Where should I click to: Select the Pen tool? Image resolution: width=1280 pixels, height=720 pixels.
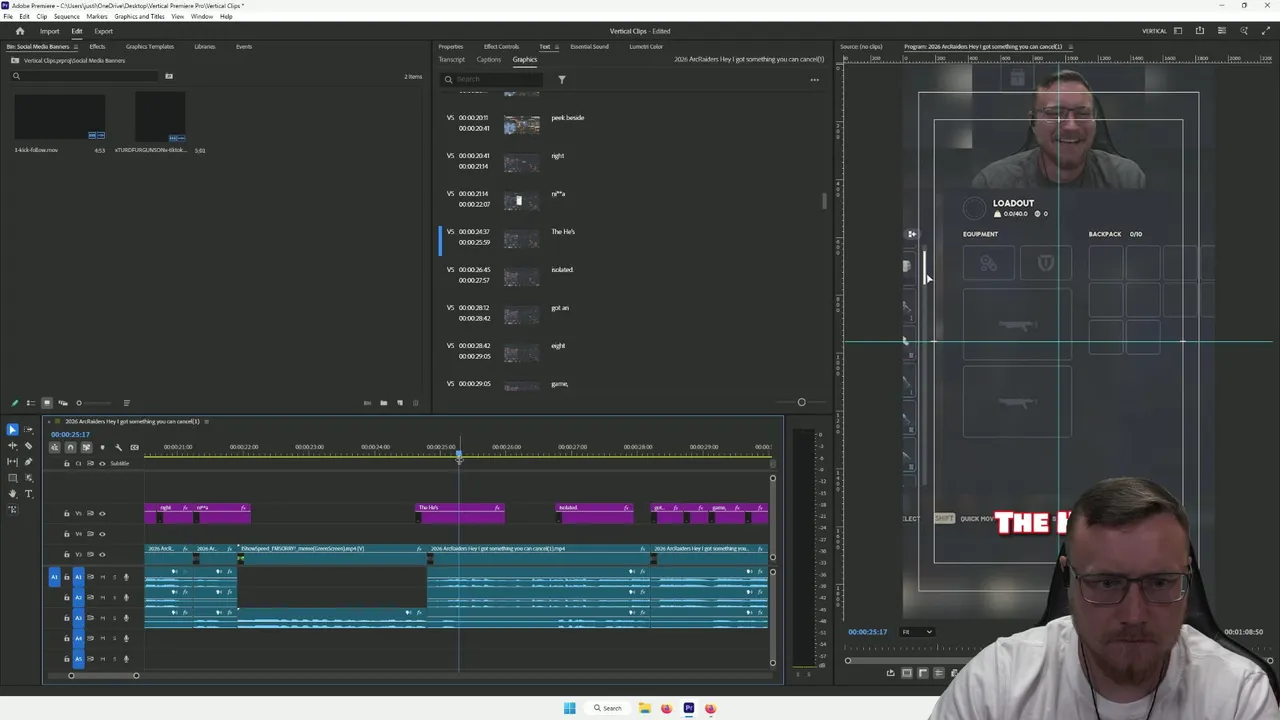click(28, 461)
